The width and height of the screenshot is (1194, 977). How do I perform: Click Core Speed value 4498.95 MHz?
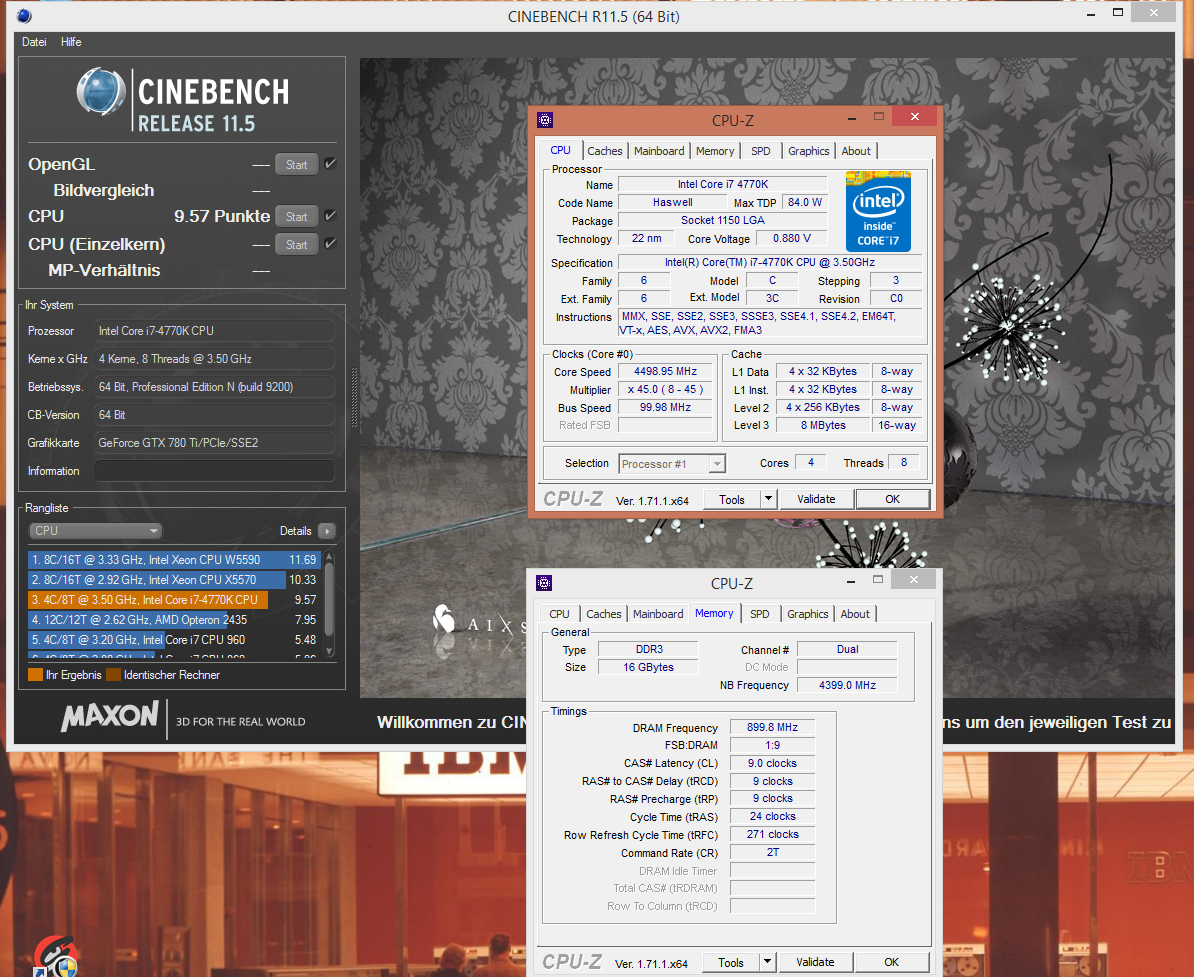666,372
